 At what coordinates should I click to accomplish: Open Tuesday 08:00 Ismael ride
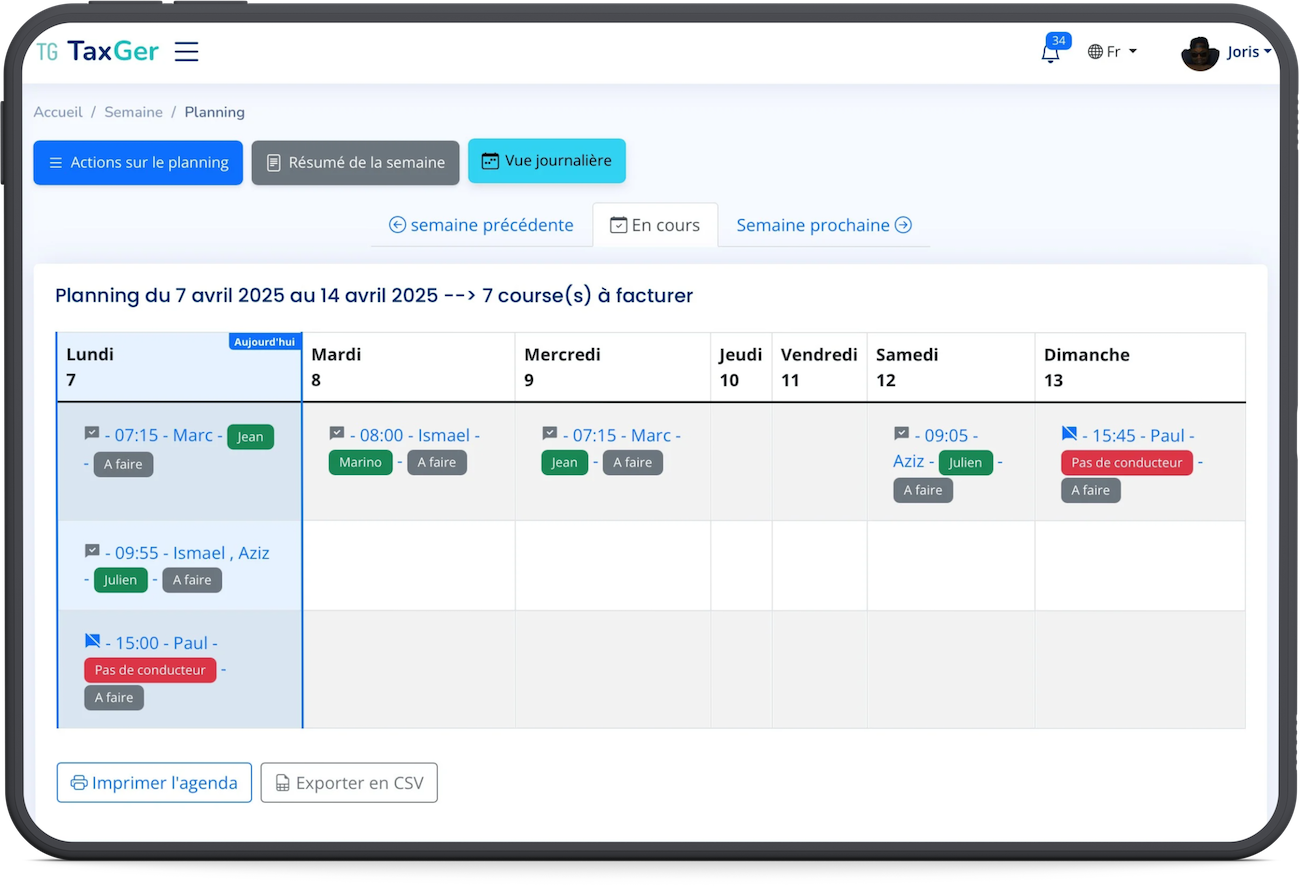[x=414, y=435]
